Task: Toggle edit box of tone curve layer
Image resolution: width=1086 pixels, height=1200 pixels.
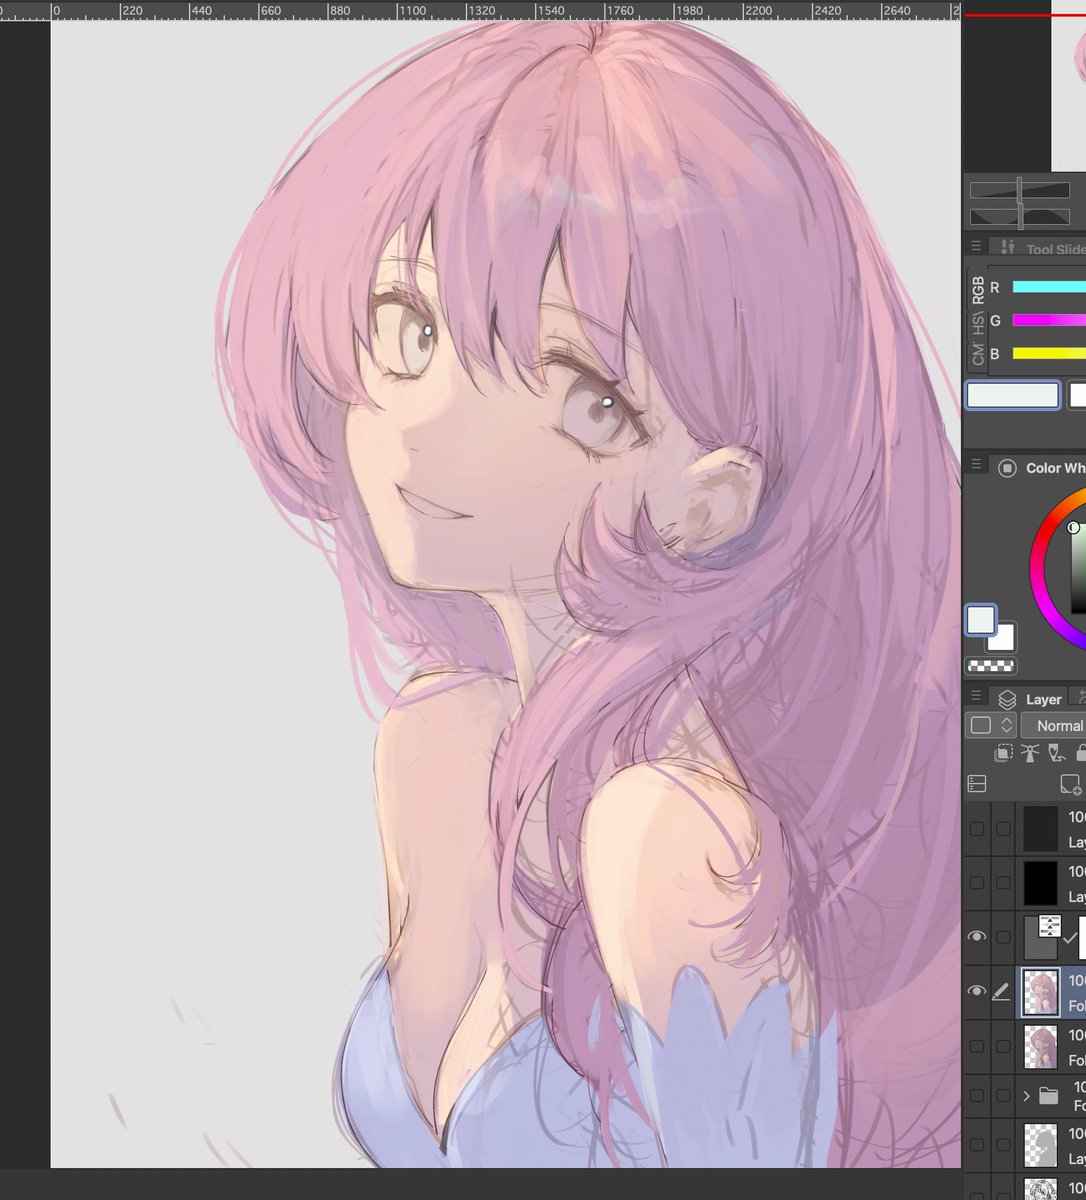Action: (x=1003, y=937)
